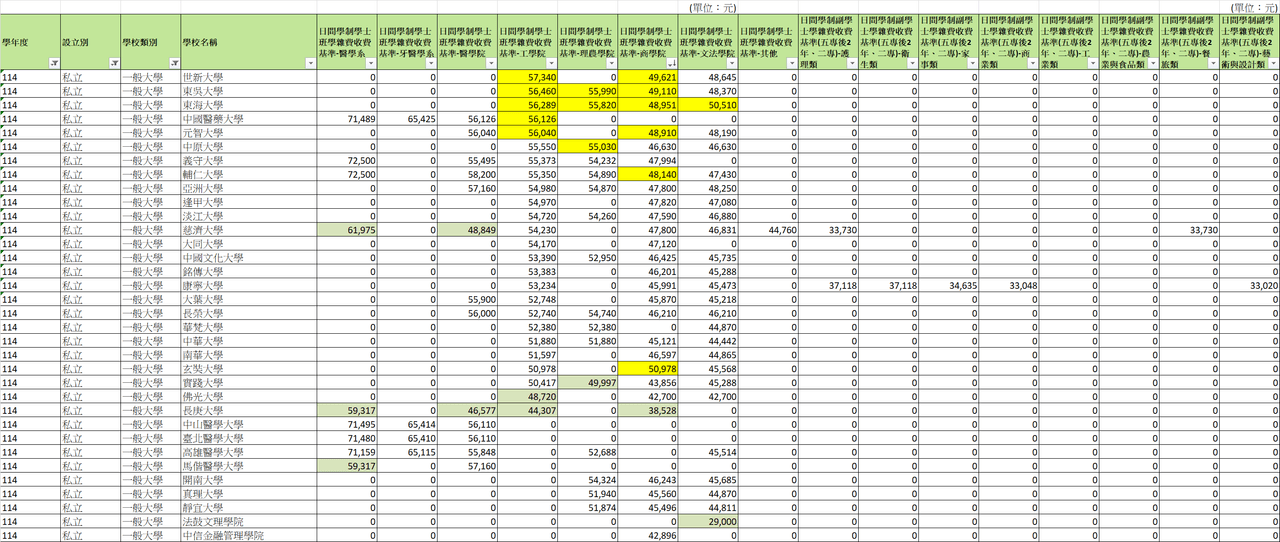This screenshot has width=1280, height=542.
Task: Select the 中原大學 school name cell
Action: (249, 147)
